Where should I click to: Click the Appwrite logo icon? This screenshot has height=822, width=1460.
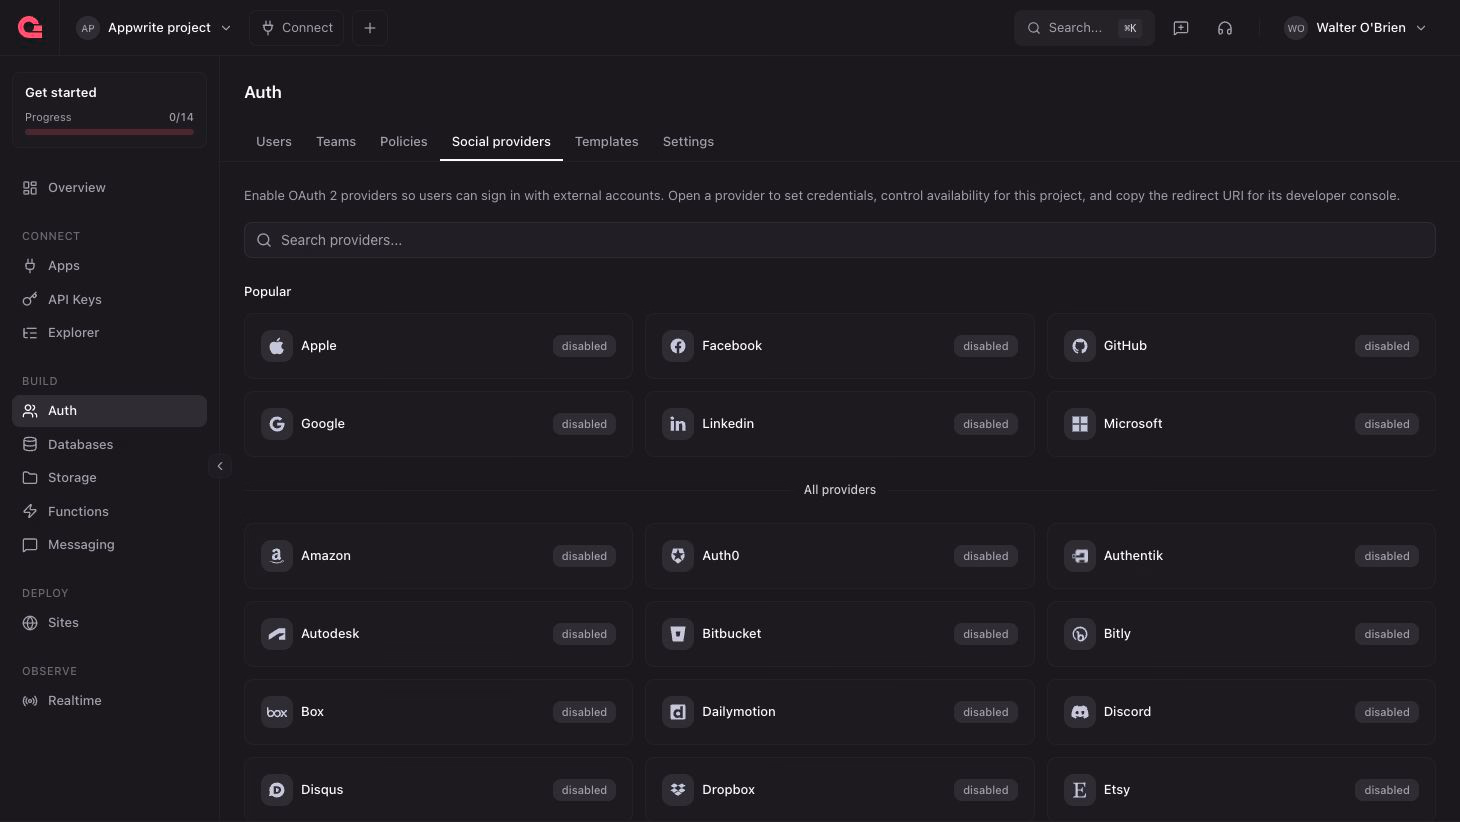[30, 28]
